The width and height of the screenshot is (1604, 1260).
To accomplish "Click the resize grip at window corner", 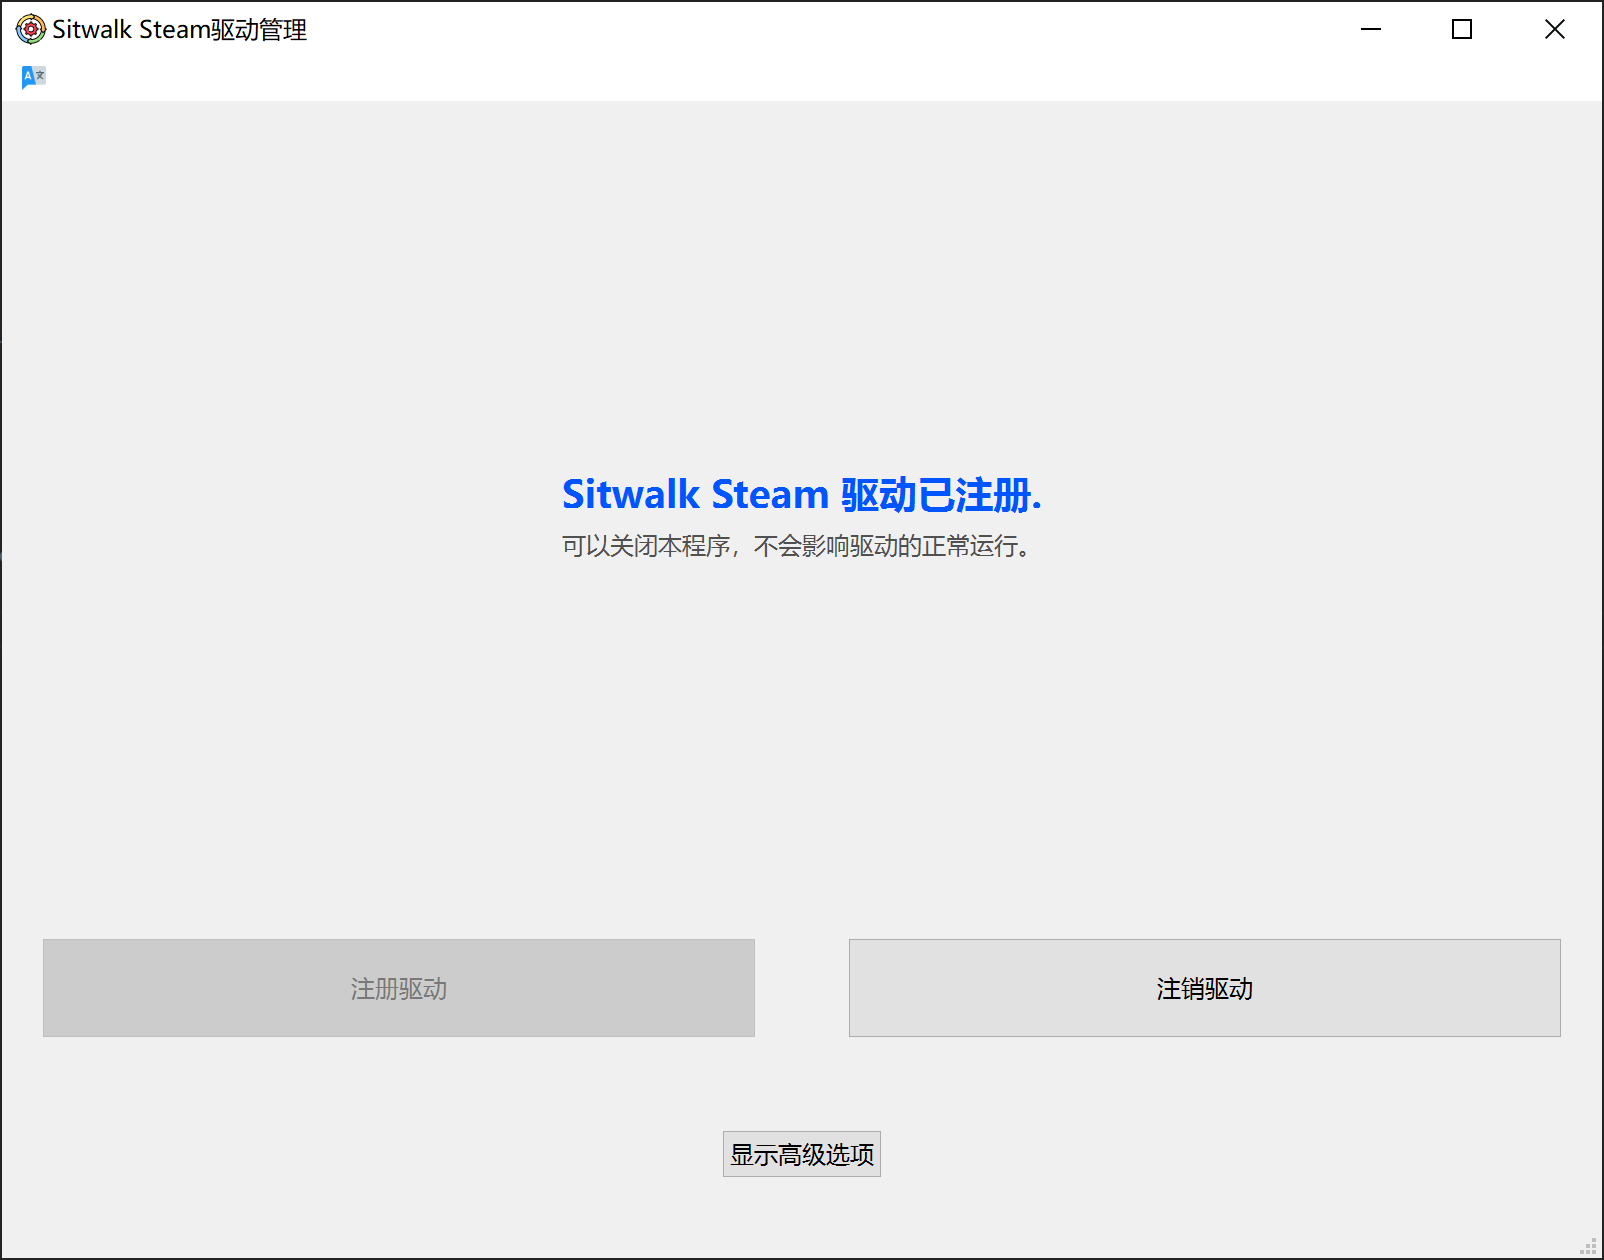I will (x=1588, y=1246).
